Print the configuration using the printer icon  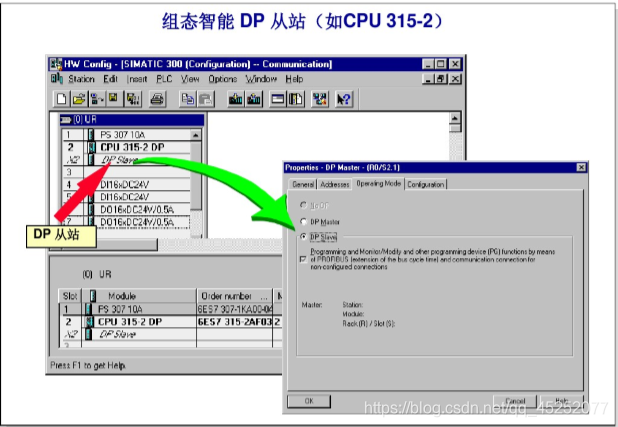pos(157,99)
